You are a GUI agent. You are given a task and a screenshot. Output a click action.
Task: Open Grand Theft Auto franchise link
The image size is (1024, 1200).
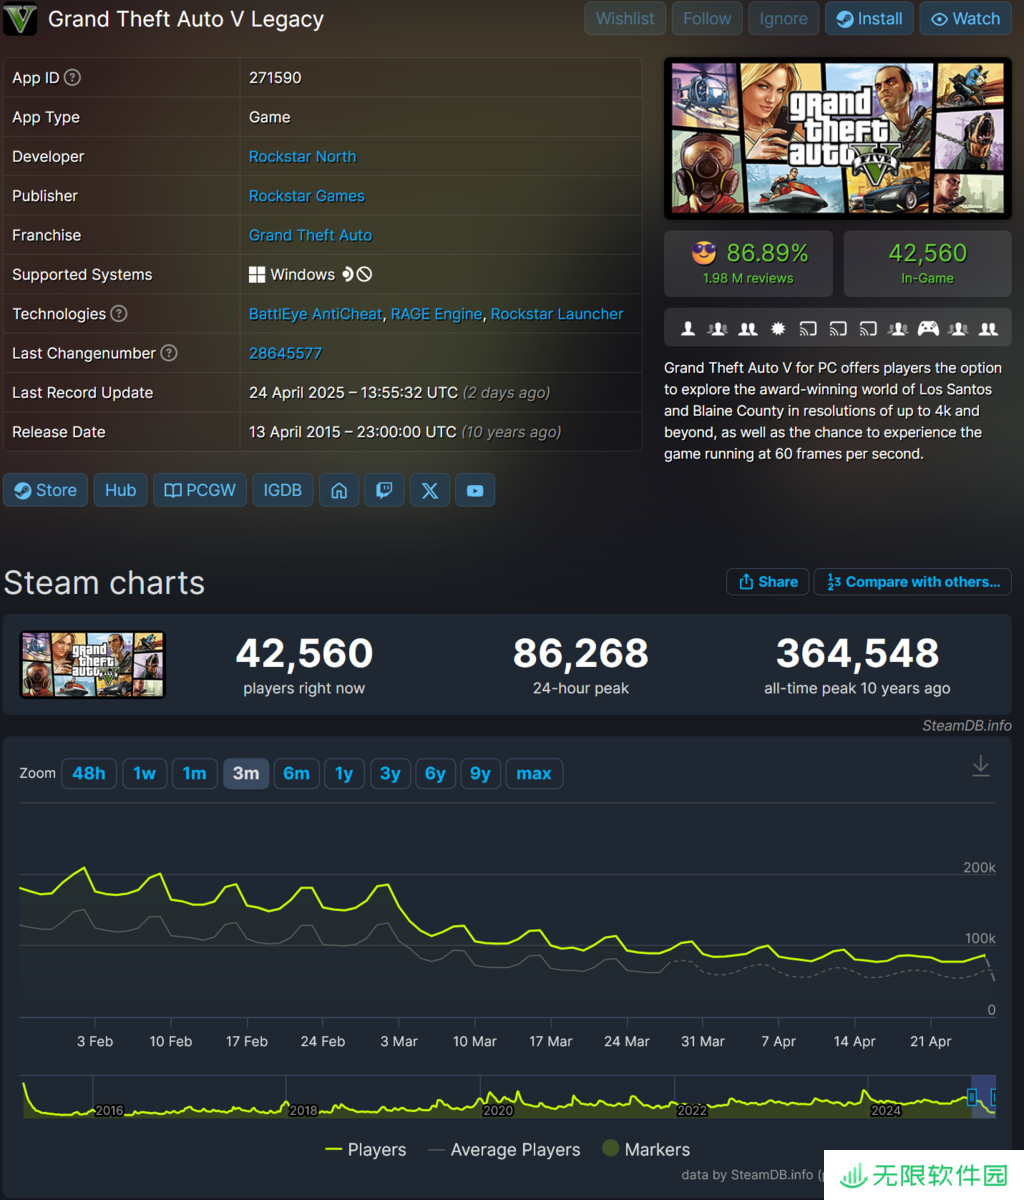(x=310, y=235)
